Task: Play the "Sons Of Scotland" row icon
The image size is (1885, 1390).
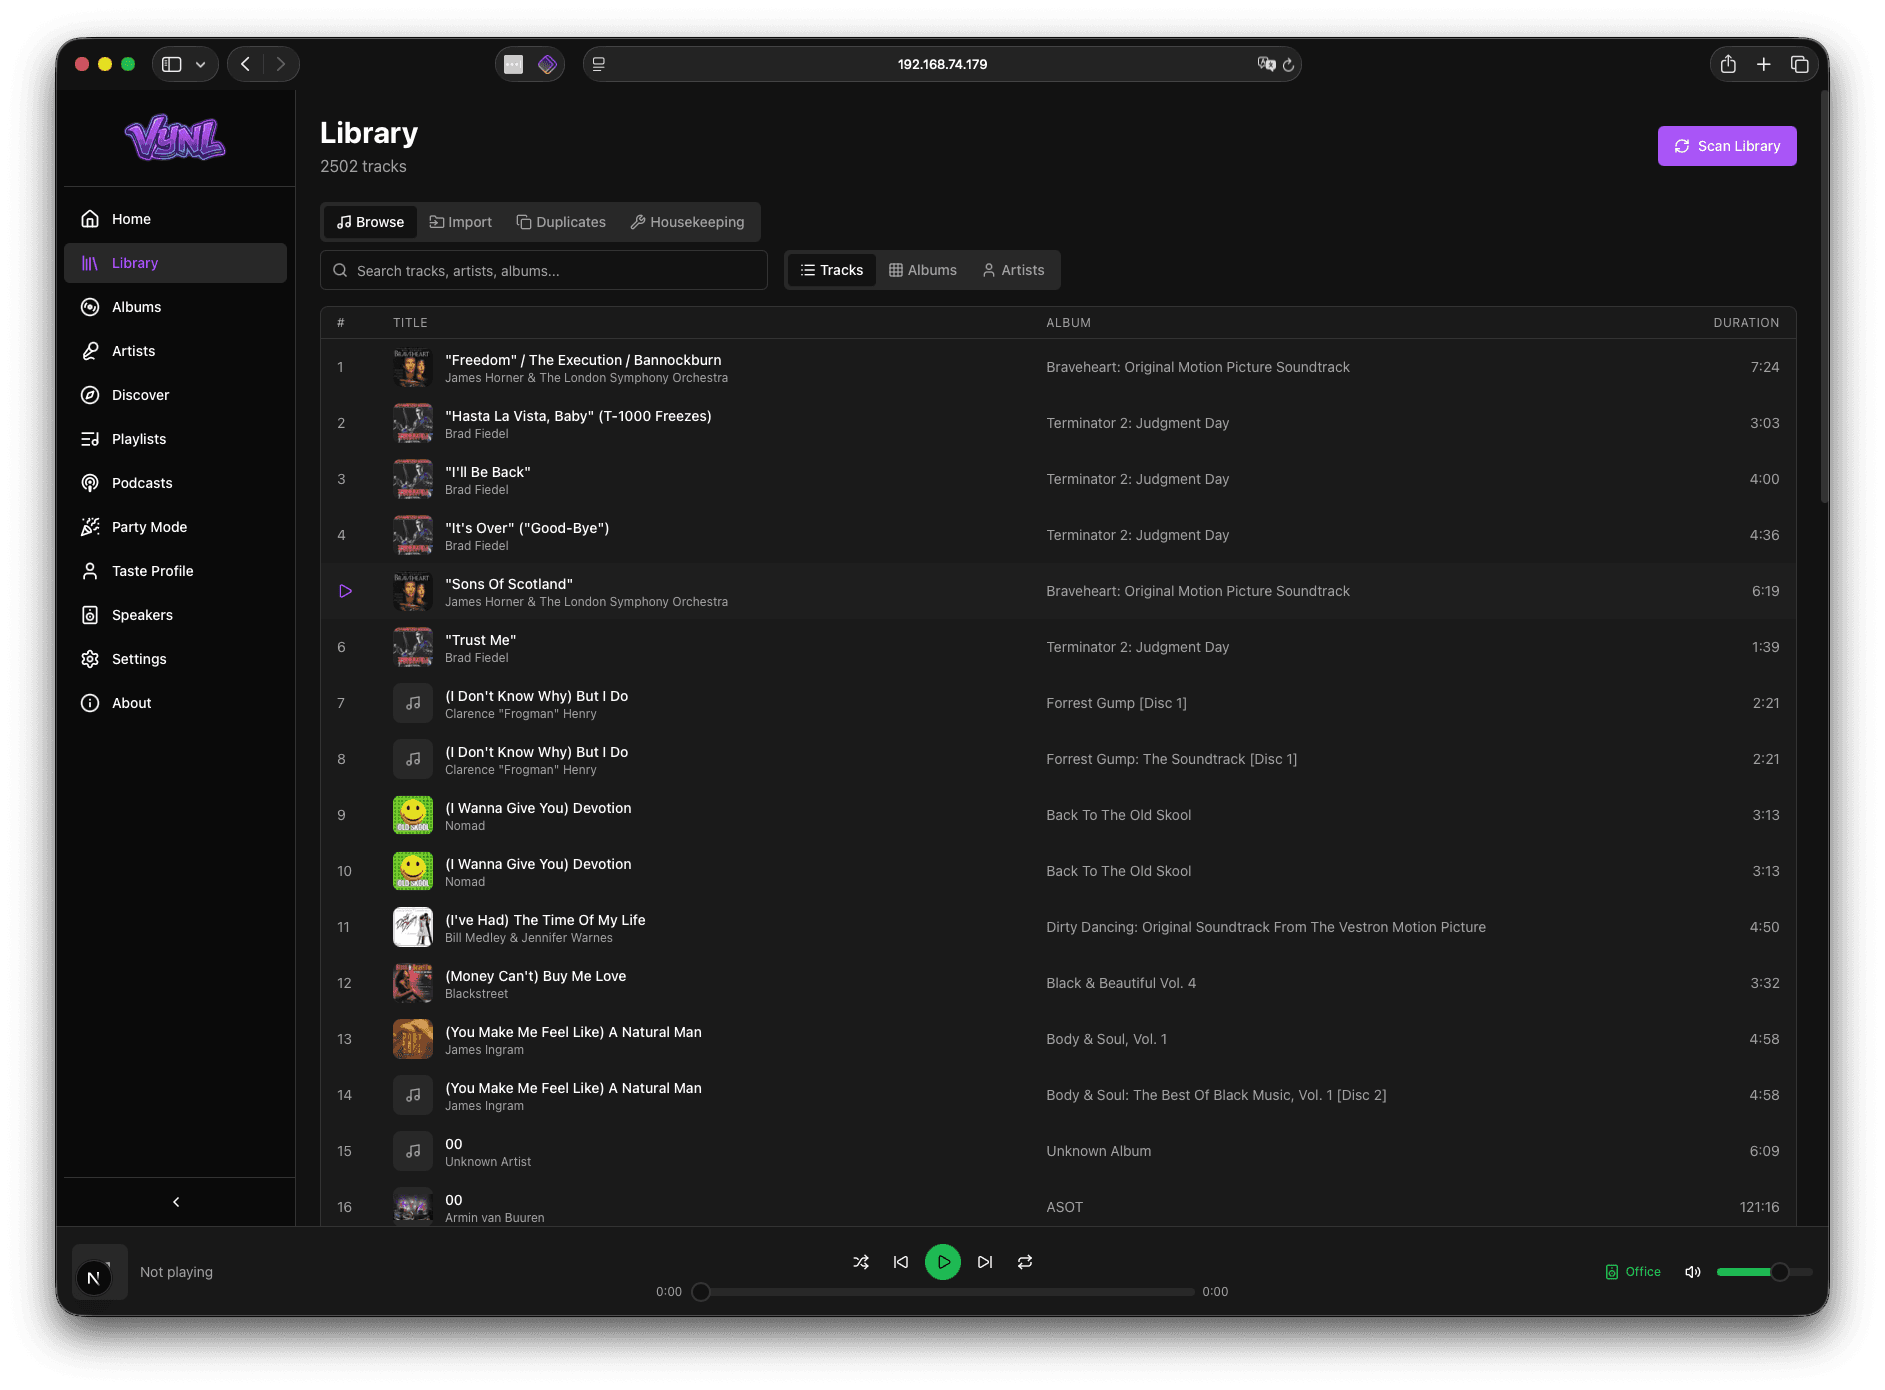Action: pos(345,591)
